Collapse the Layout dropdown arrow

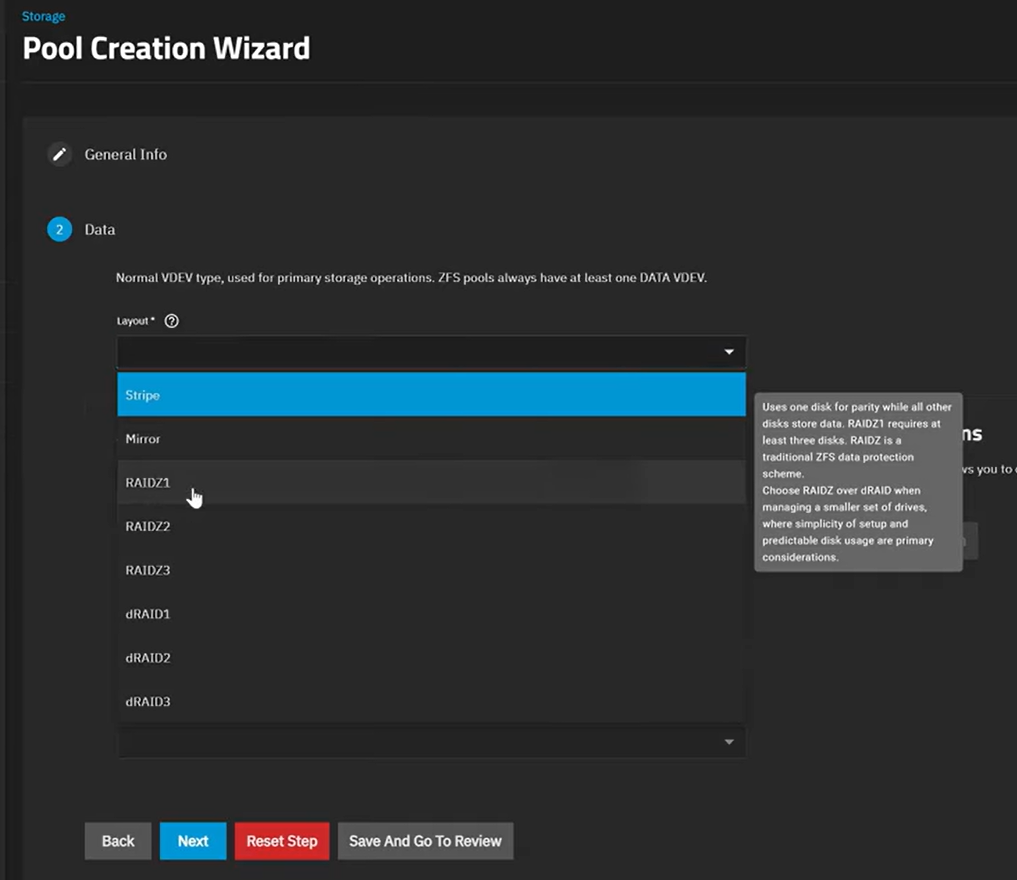coord(729,352)
